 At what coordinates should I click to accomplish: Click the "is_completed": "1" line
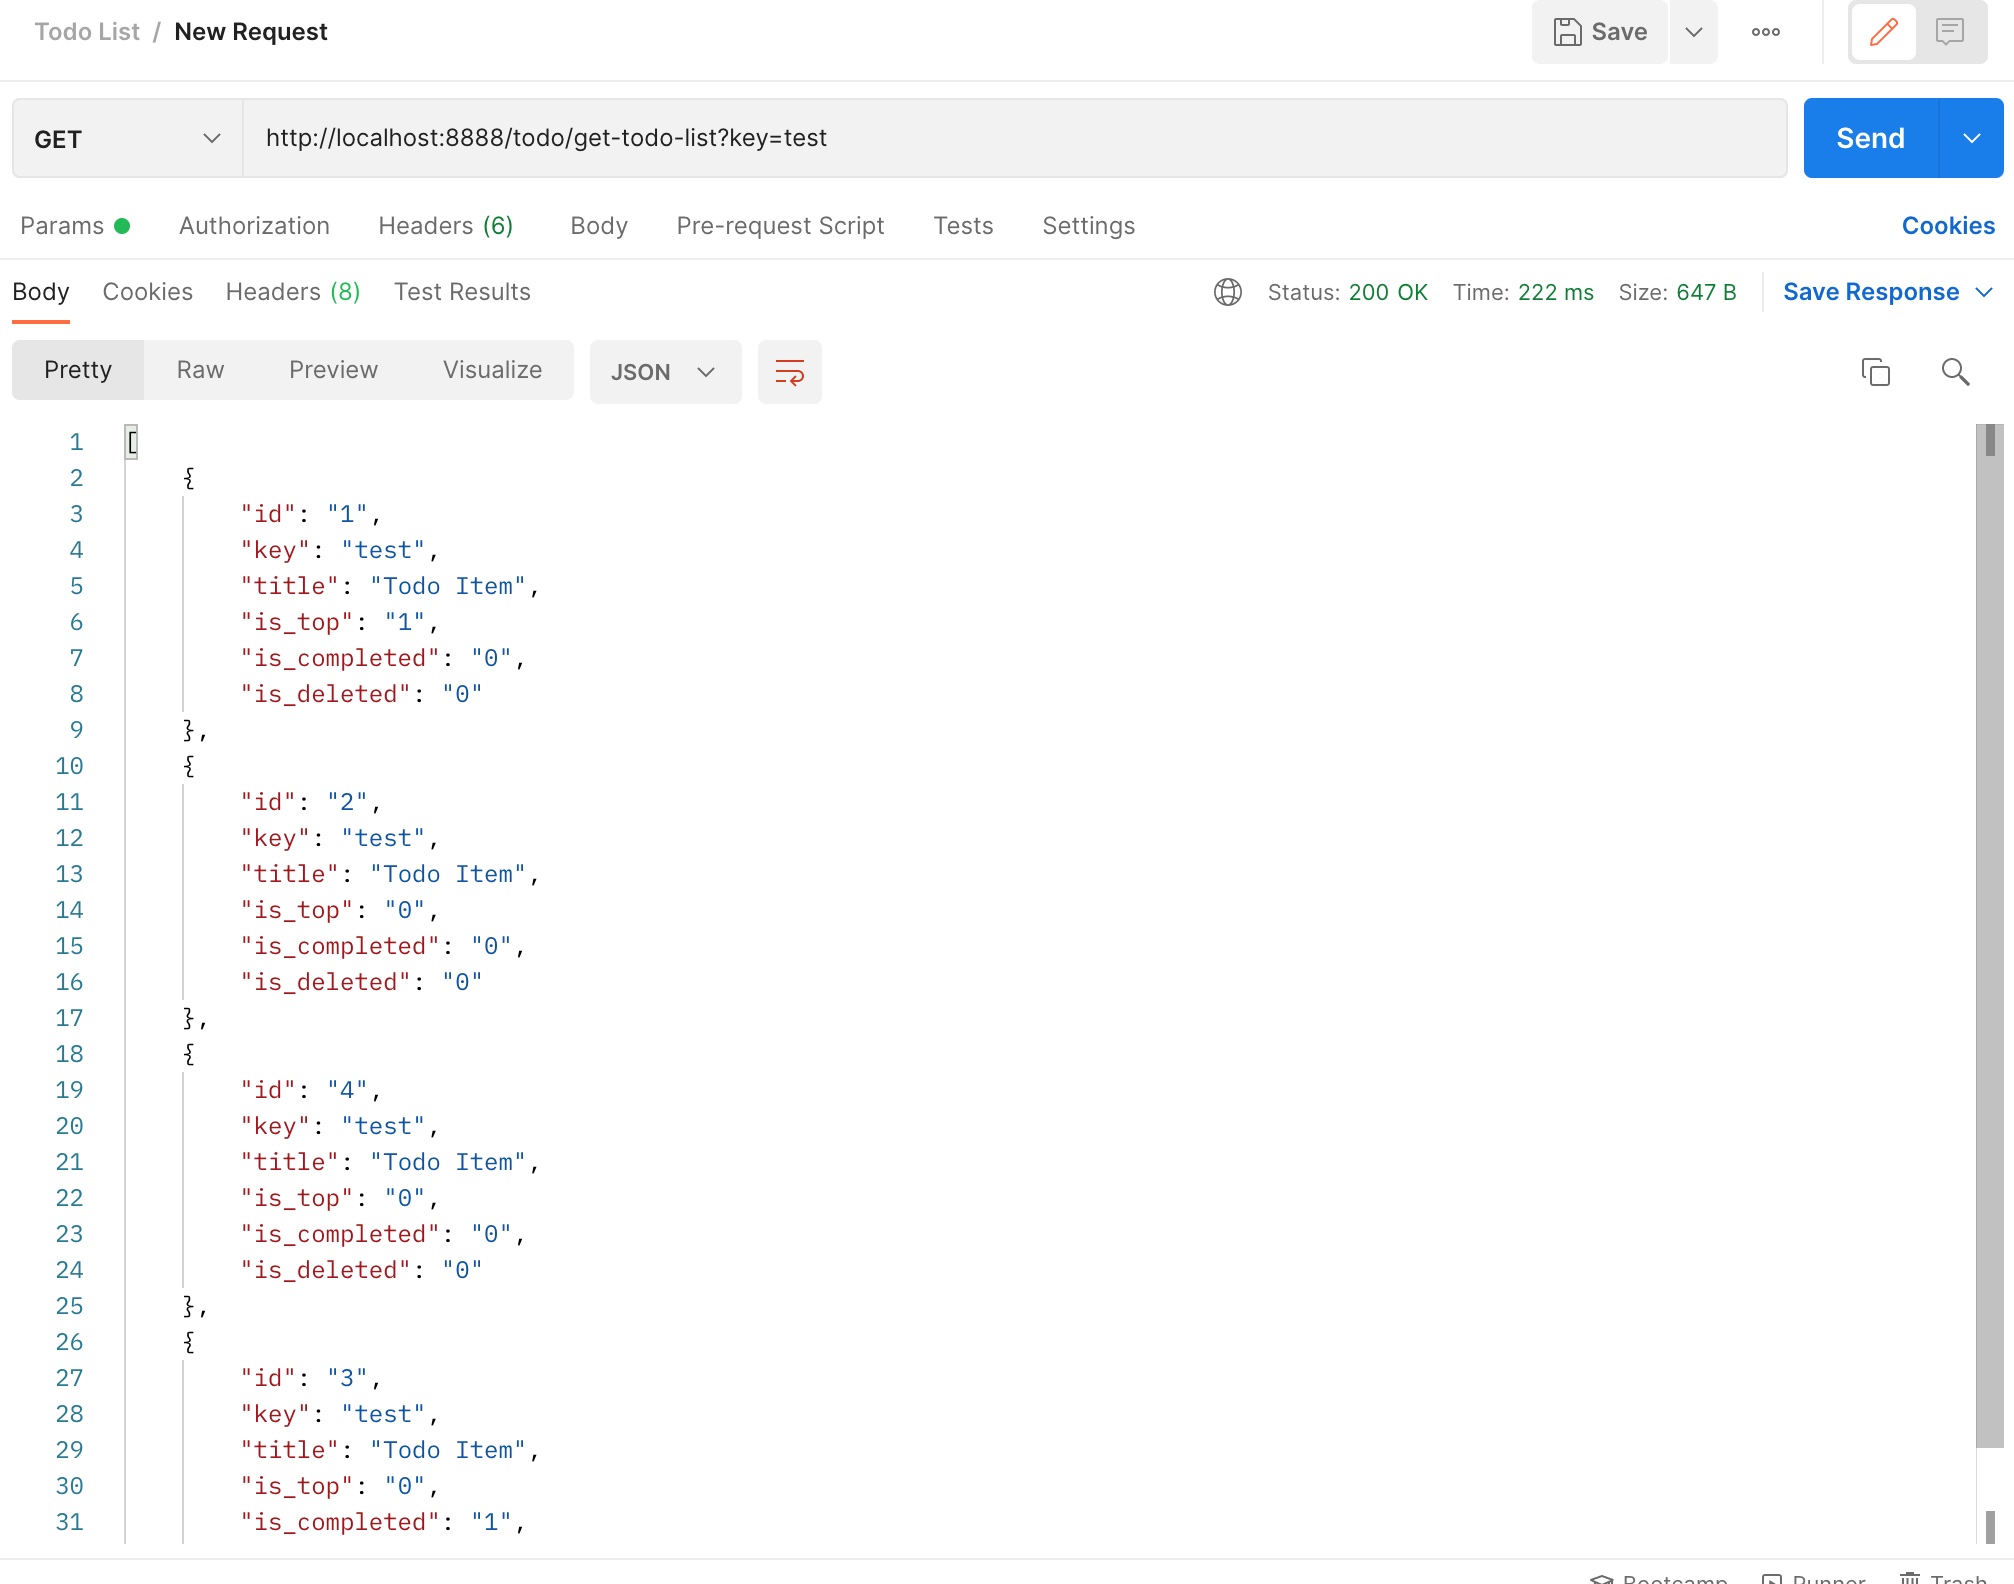click(x=383, y=1522)
